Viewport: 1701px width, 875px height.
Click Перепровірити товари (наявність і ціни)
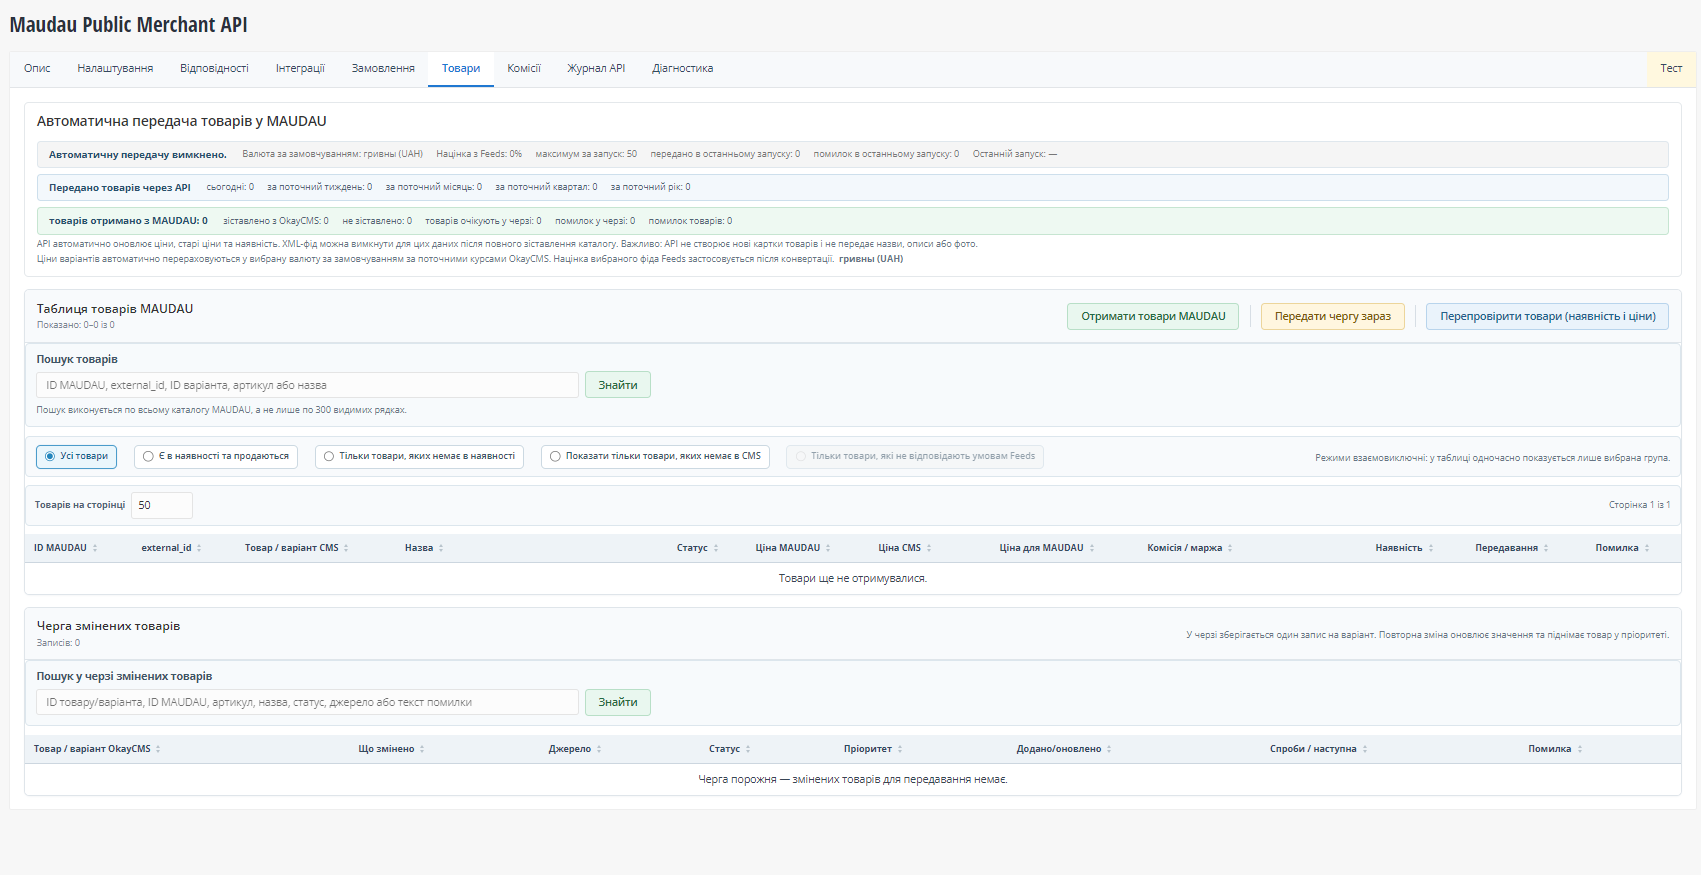pos(1548,316)
